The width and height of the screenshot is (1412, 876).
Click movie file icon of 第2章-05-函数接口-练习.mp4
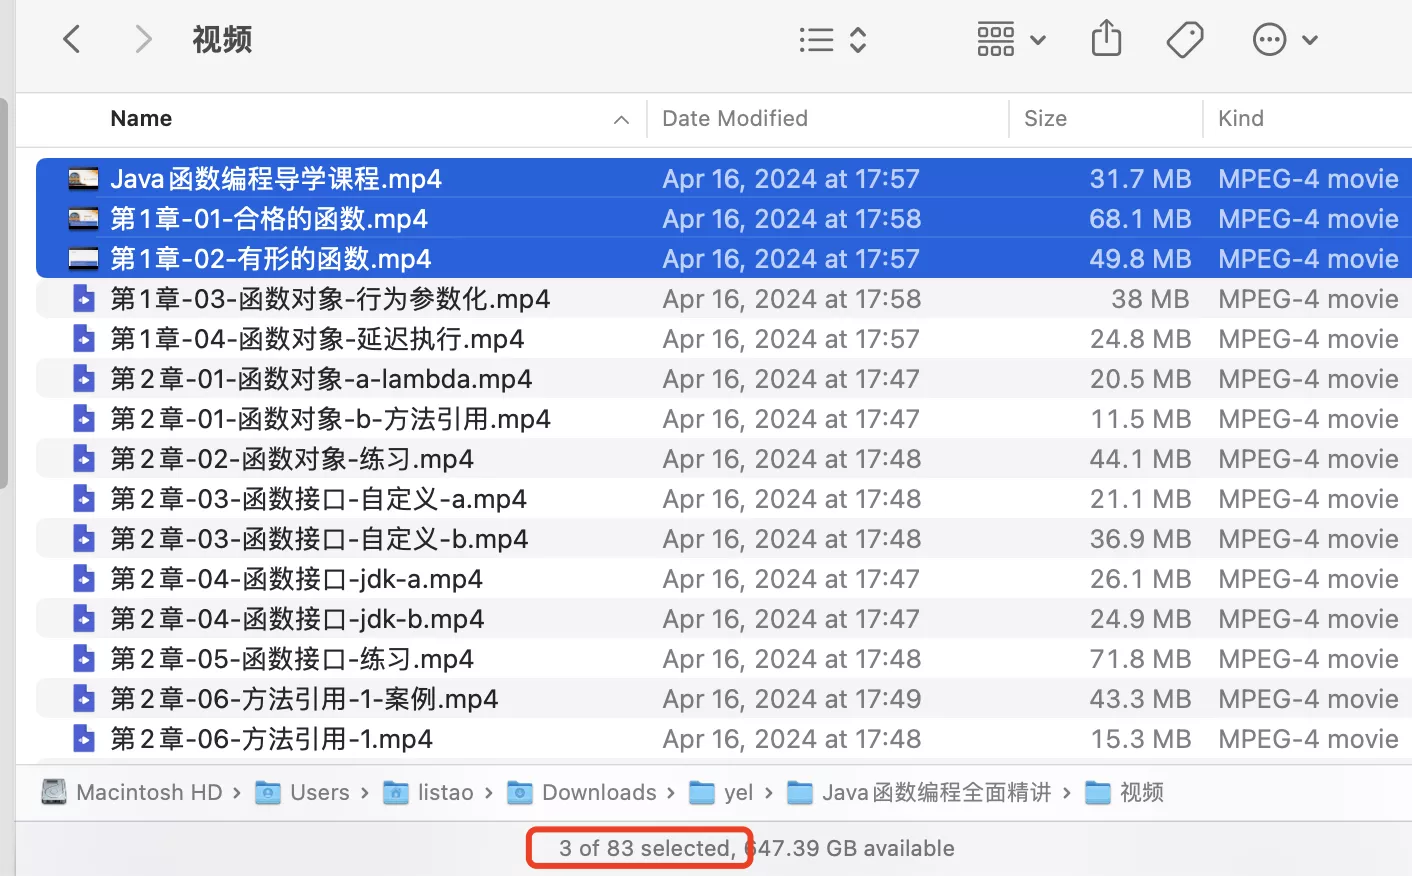(x=84, y=659)
